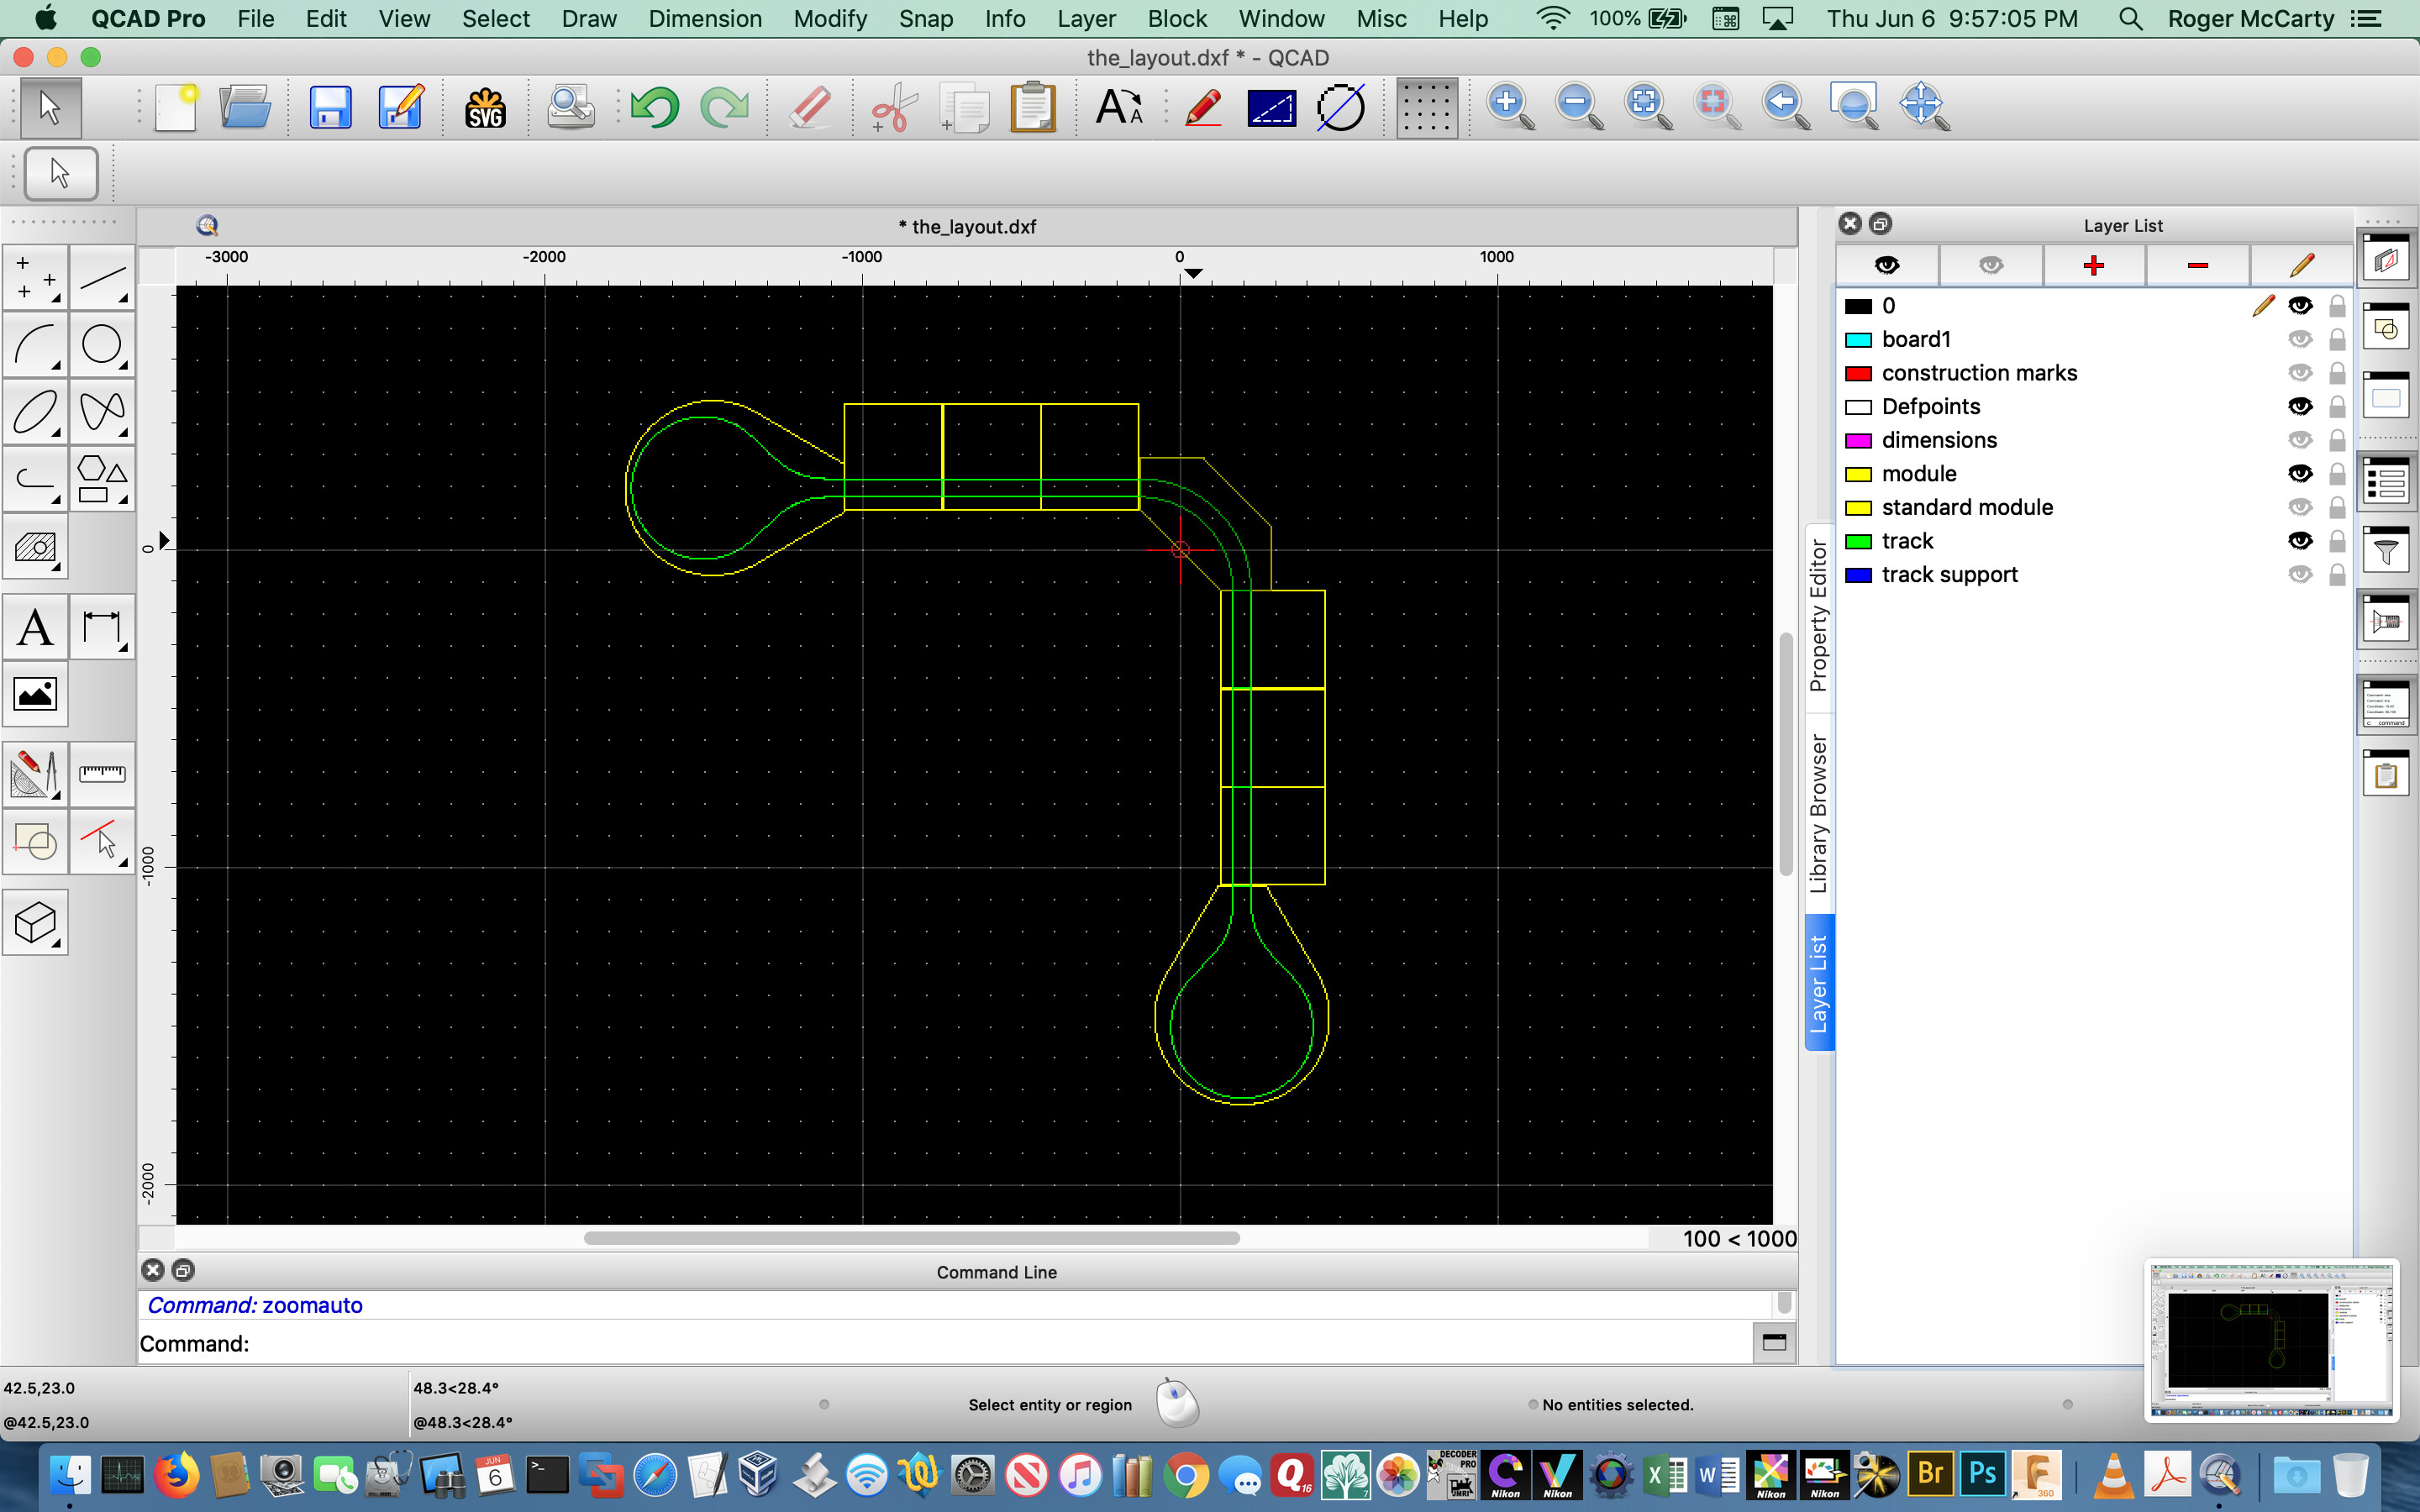Click the Auto Zoom icon

click(1648, 106)
